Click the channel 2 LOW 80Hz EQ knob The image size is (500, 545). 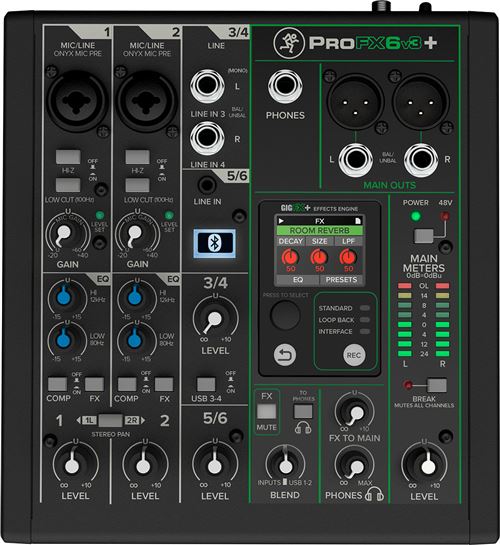[134, 340]
